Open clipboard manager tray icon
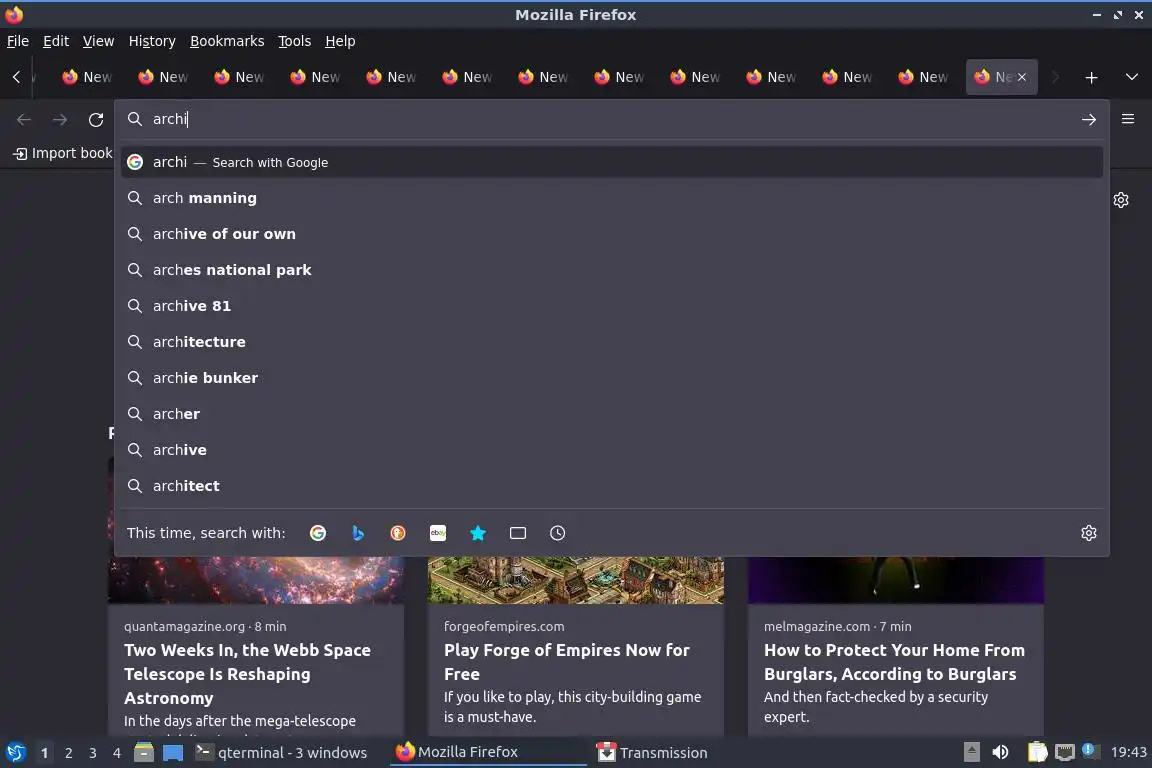 (x=1037, y=752)
